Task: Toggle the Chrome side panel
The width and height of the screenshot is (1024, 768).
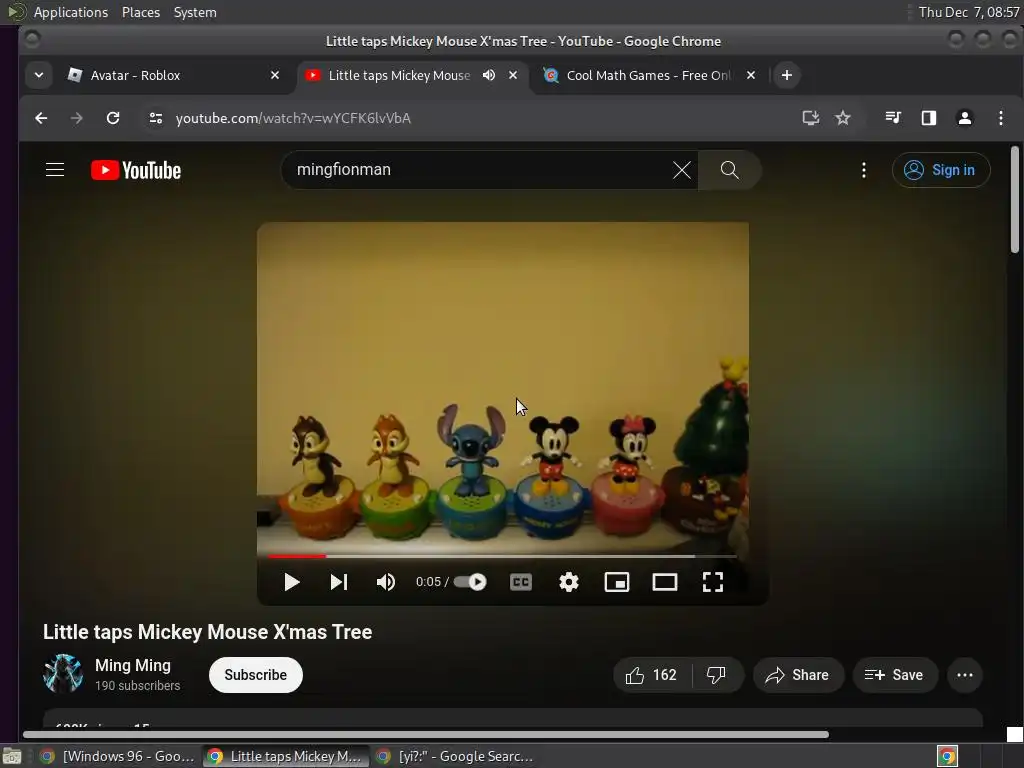Action: pyautogui.click(x=929, y=118)
